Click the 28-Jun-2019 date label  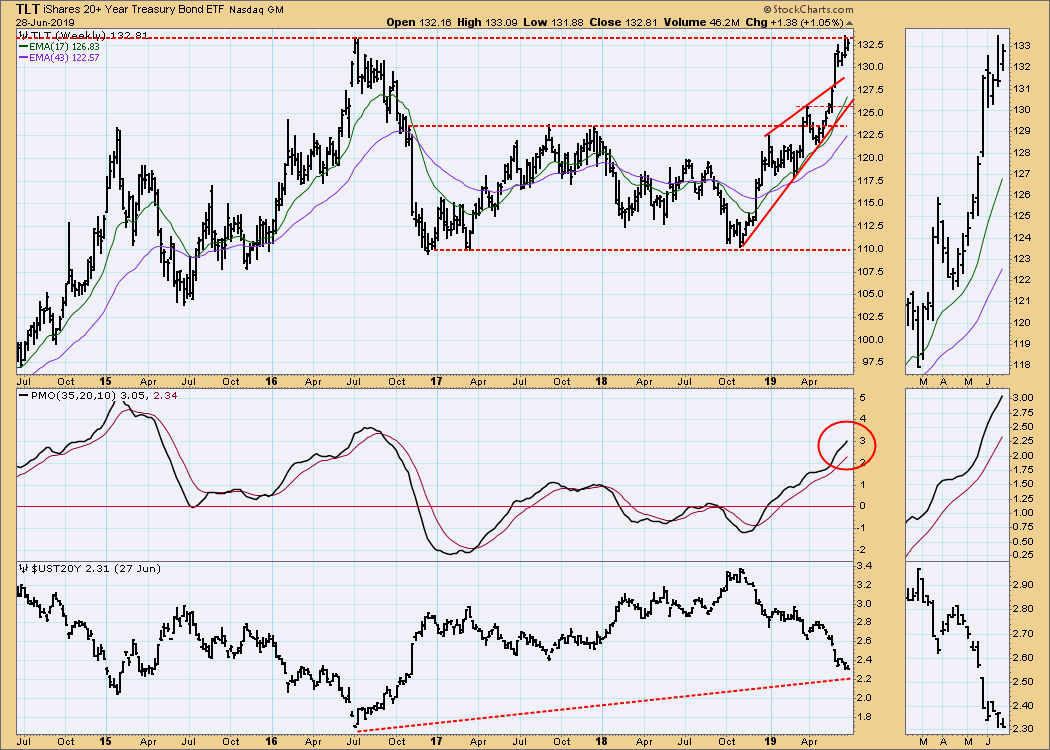44,22
